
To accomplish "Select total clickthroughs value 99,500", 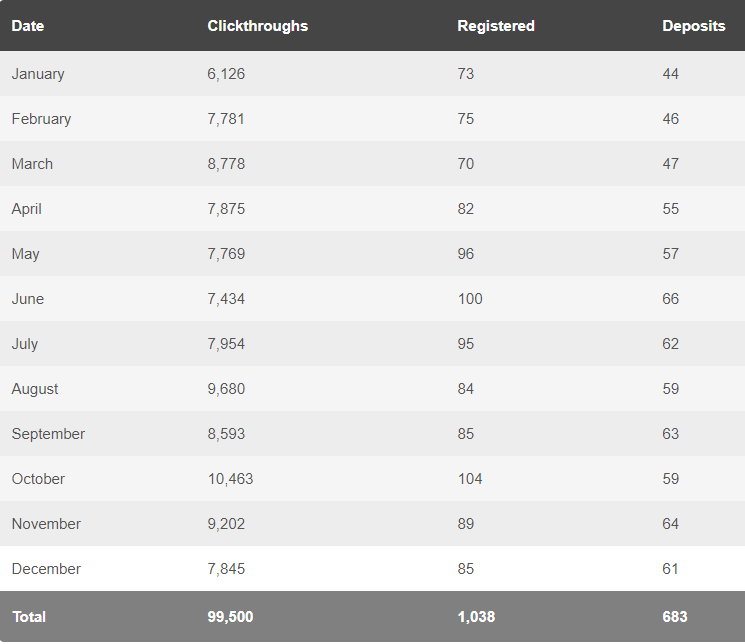I will click(230, 617).
